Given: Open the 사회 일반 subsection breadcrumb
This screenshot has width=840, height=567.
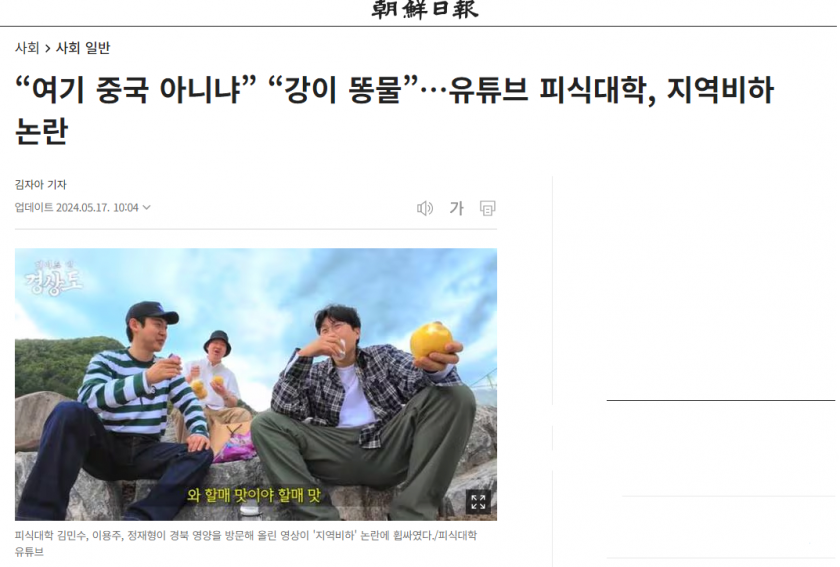Looking at the screenshot, I should (x=83, y=48).
